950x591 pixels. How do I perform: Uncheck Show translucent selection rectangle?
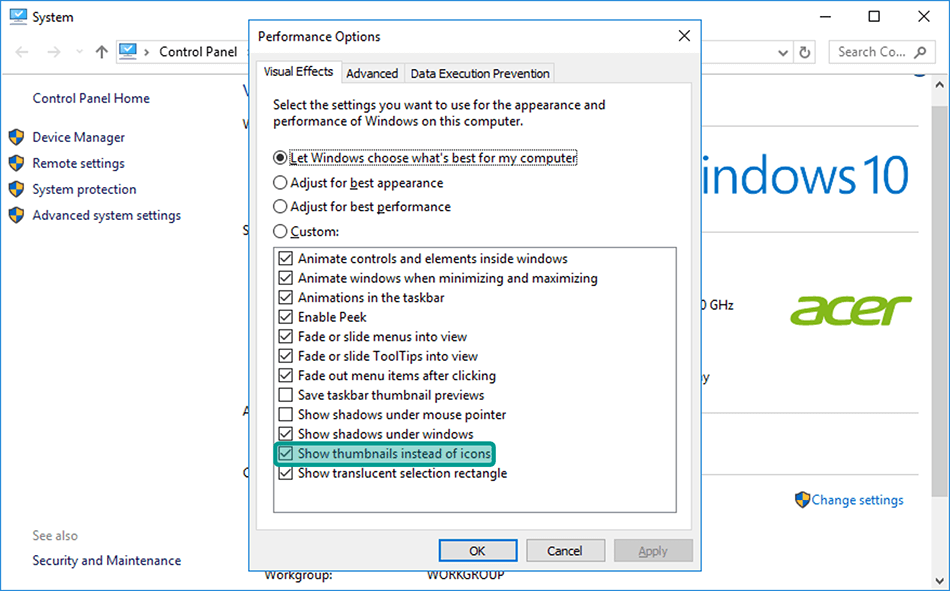pyautogui.click(x=285, y=473)
